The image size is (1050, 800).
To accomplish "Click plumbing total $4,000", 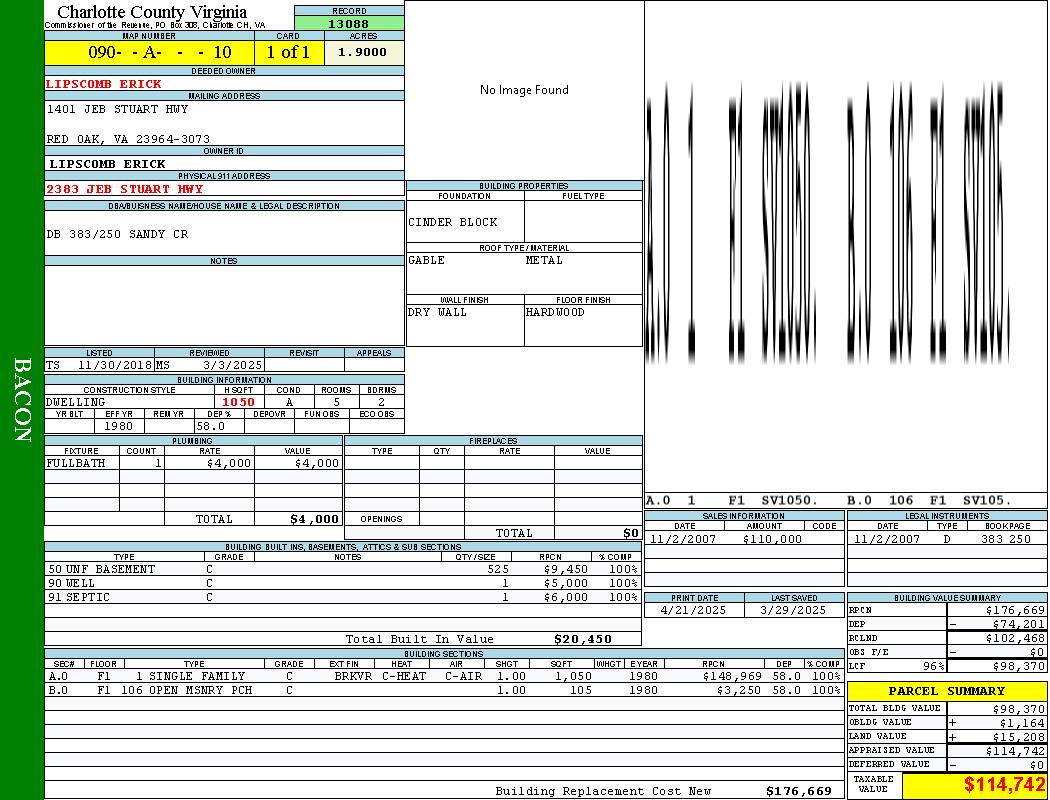I will click(315, 519).
